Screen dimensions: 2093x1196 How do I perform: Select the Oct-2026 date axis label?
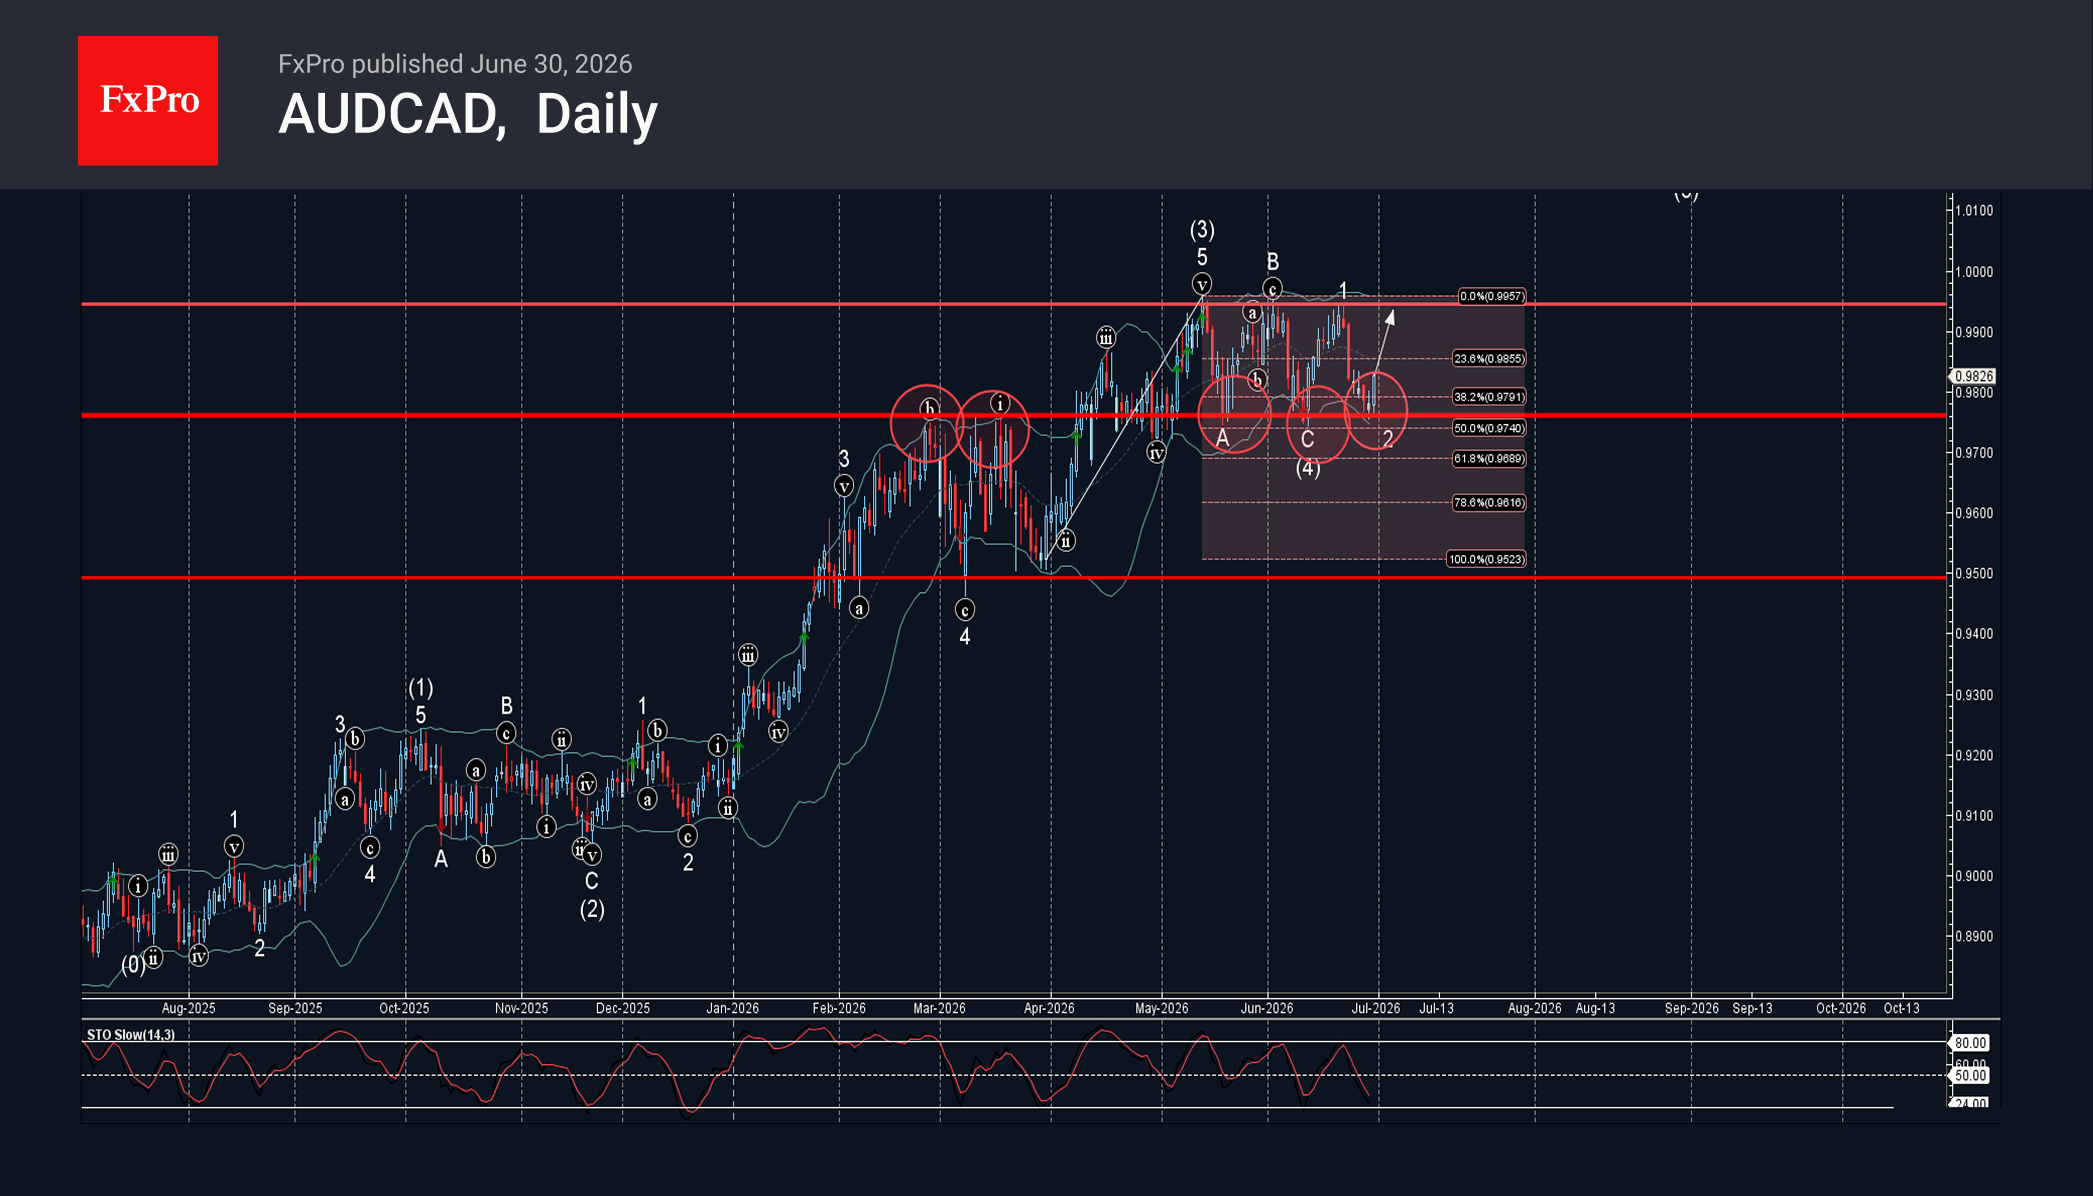(x=1841, y=1008)
